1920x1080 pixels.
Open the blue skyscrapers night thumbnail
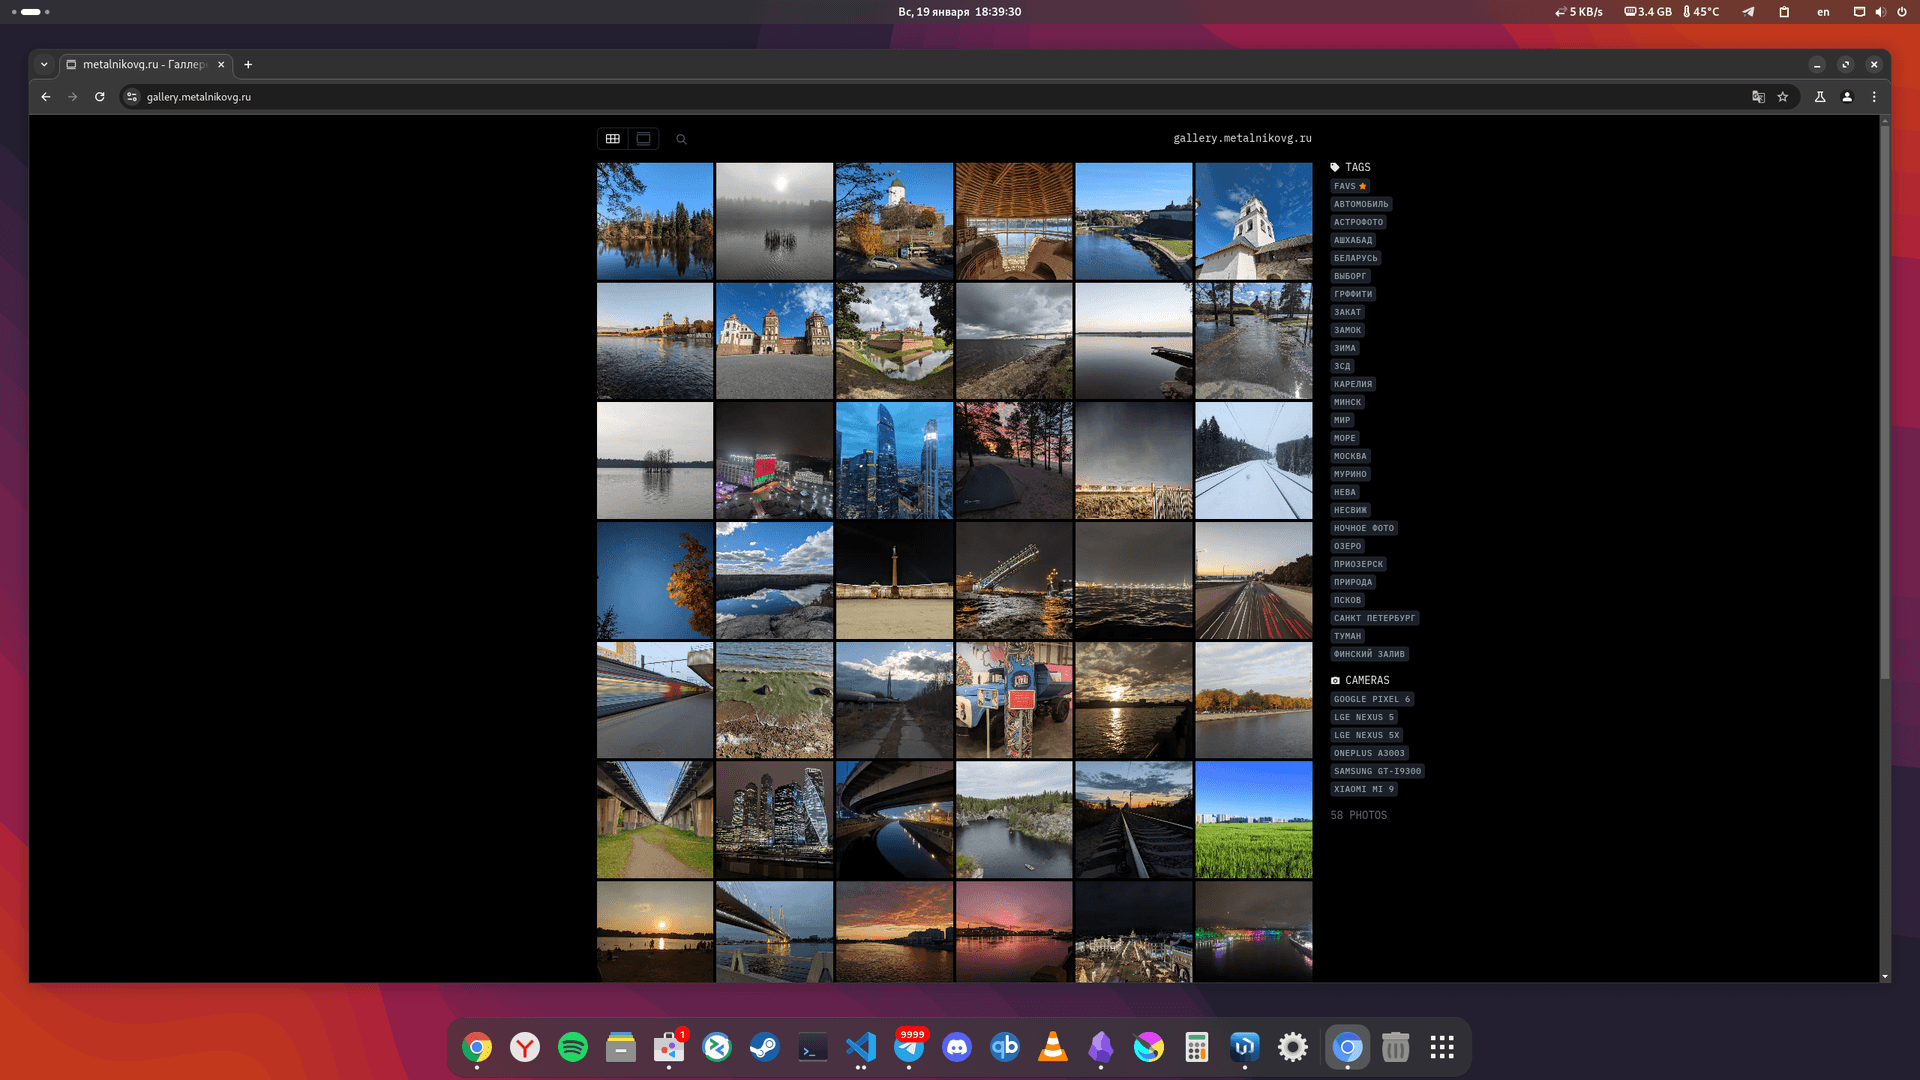click(x=894, y=460)
